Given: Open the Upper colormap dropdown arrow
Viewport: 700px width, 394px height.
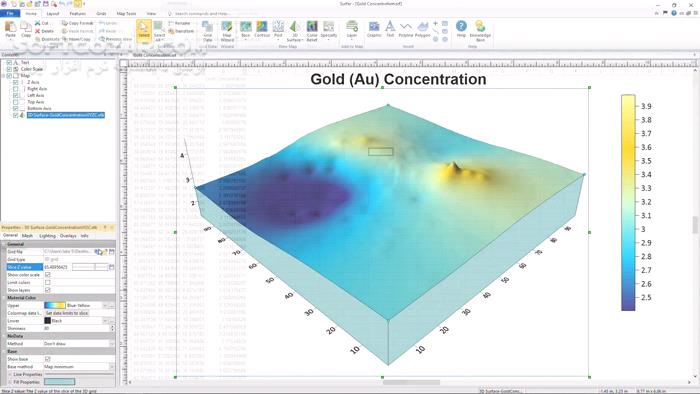Looking at the screenshot, I should pos(105,305).
